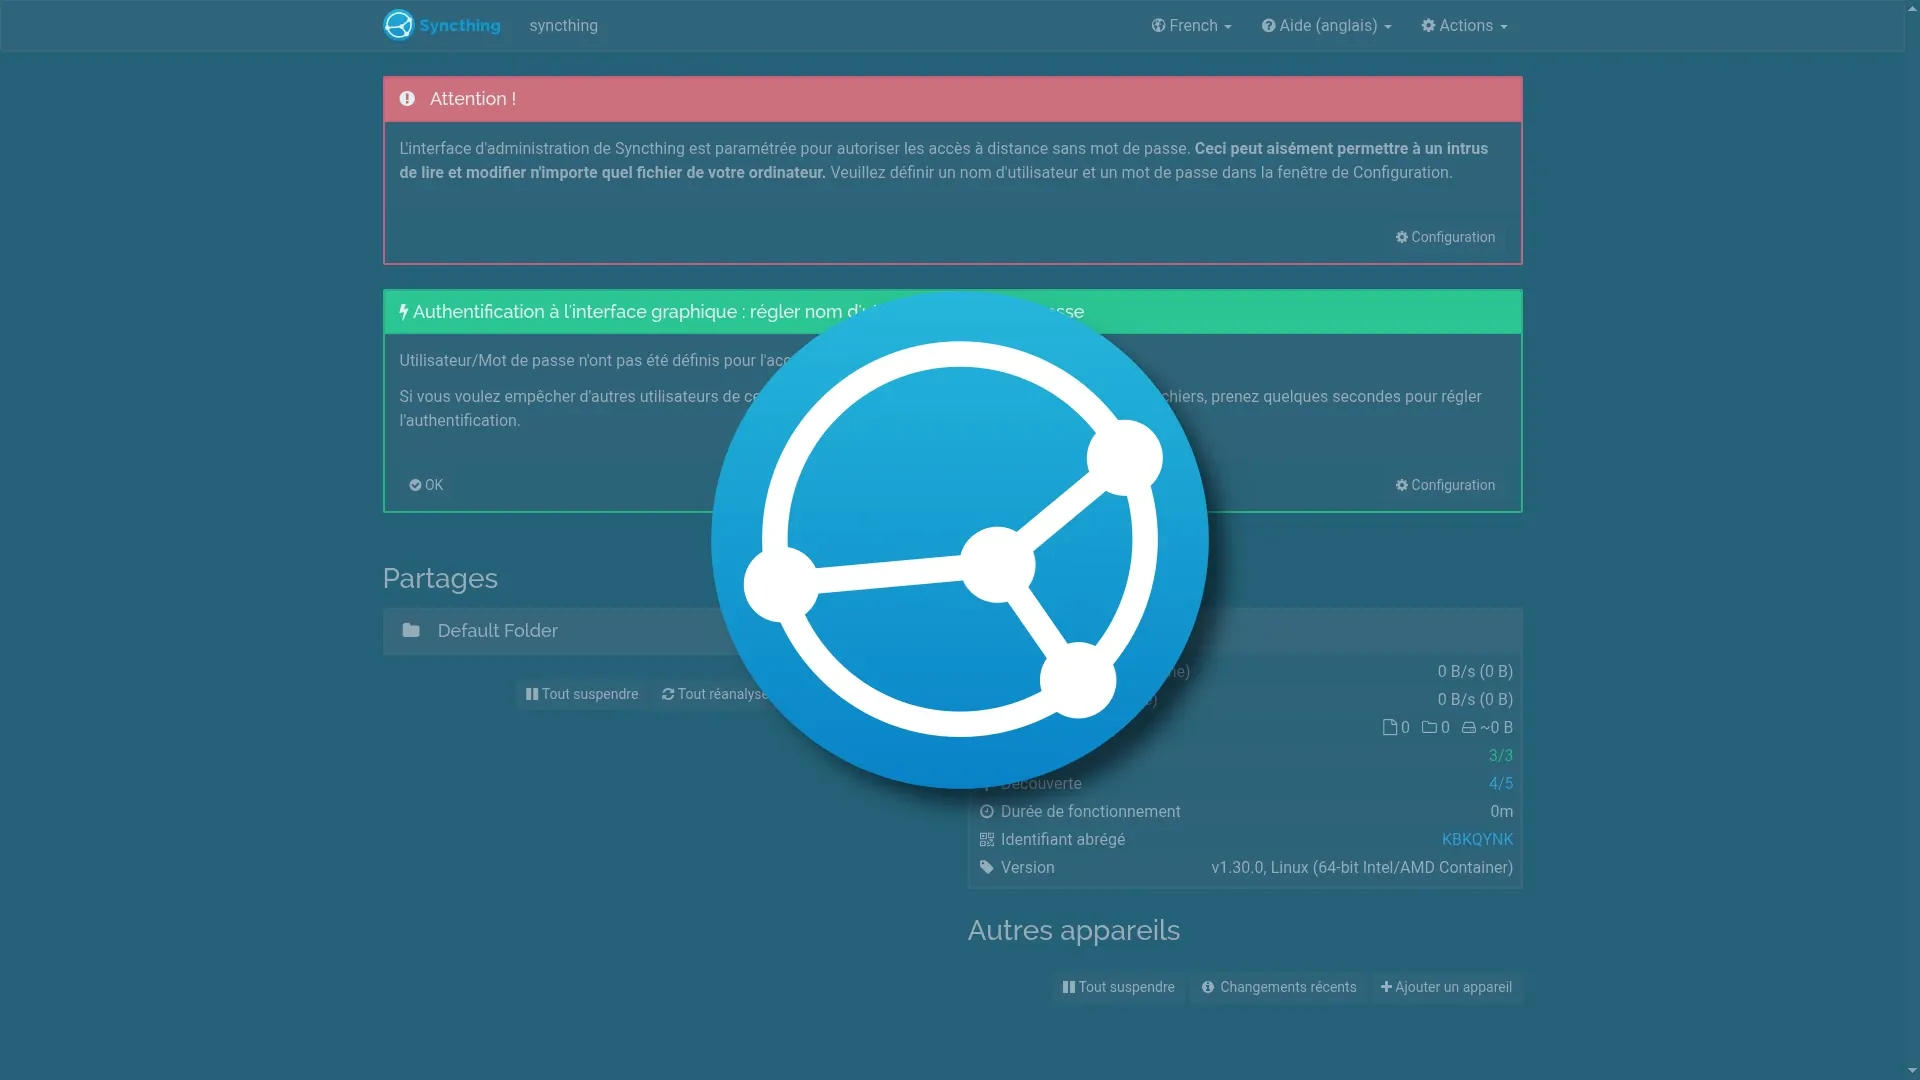
Task: Click the right-side page scrollbar
Action: (1908, 540)
